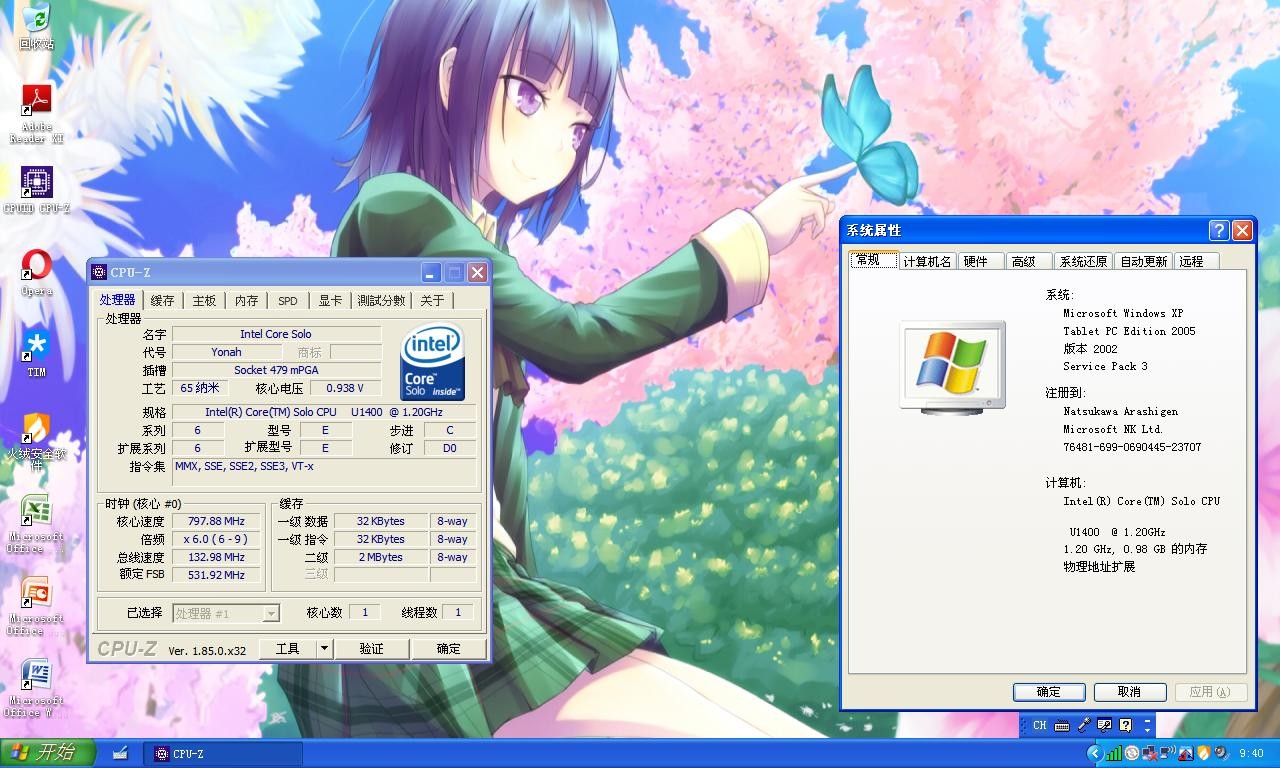Open the SPD tab in CPU-Z
The height and width of the screenshot is (768, 1280).
point(288,301)
